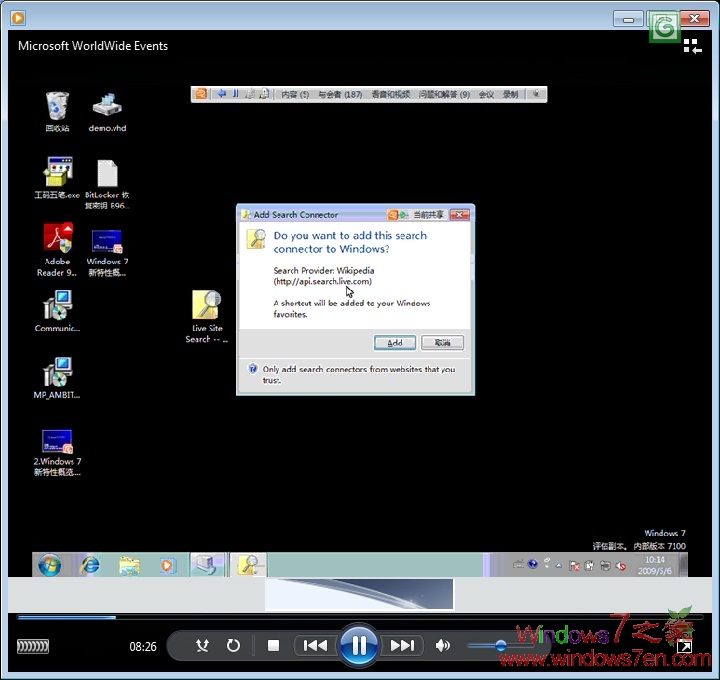Click the media info icon bottom left
This screenshot has height=680, width=720.
point(33,646)
